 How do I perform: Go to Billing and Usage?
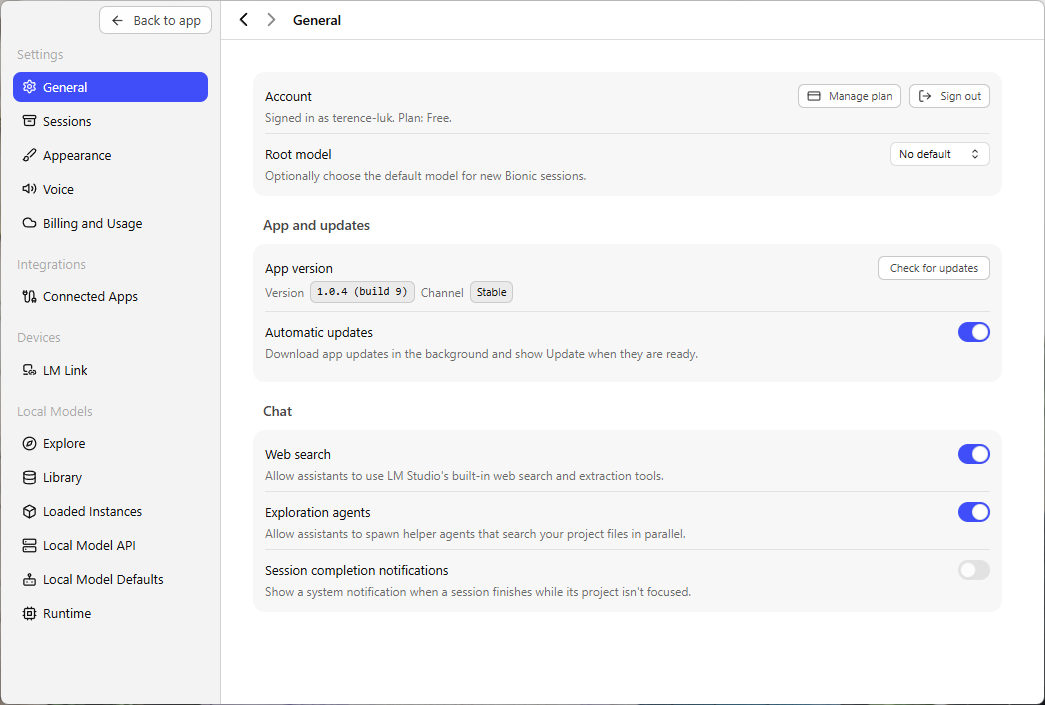(x=111, y=223)
